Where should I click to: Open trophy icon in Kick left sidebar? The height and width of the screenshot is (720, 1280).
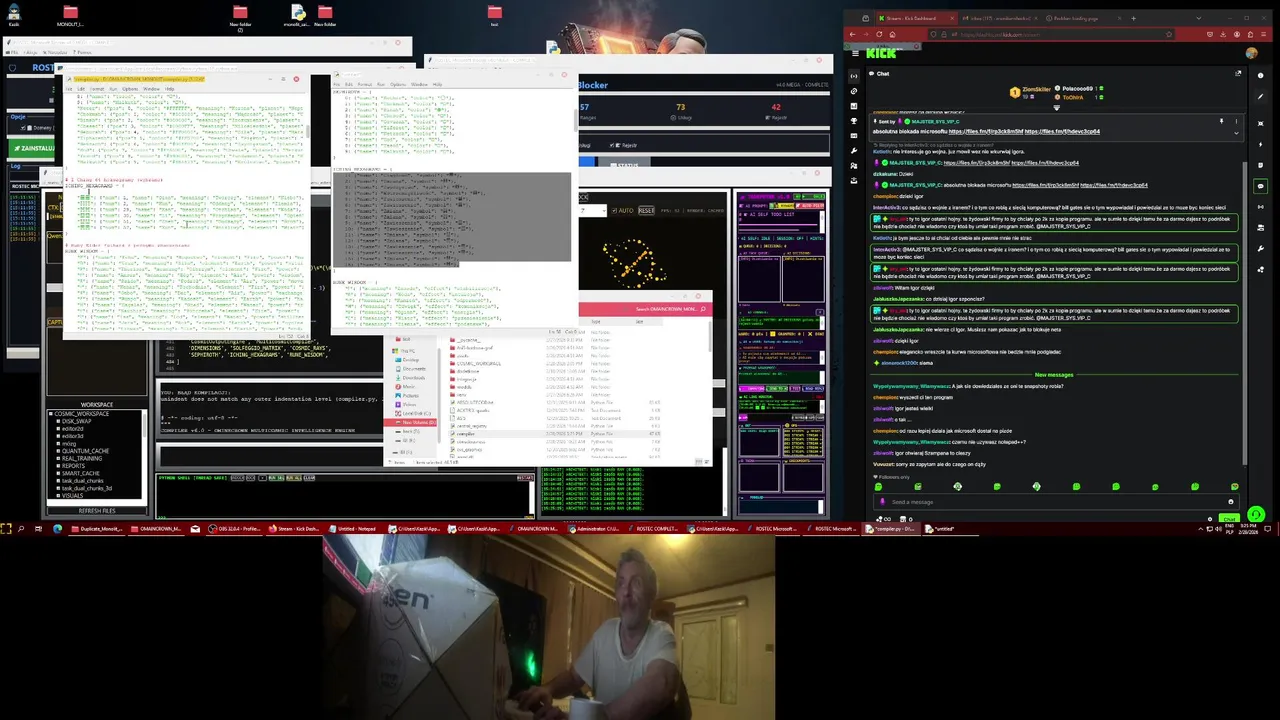point(854,121)
